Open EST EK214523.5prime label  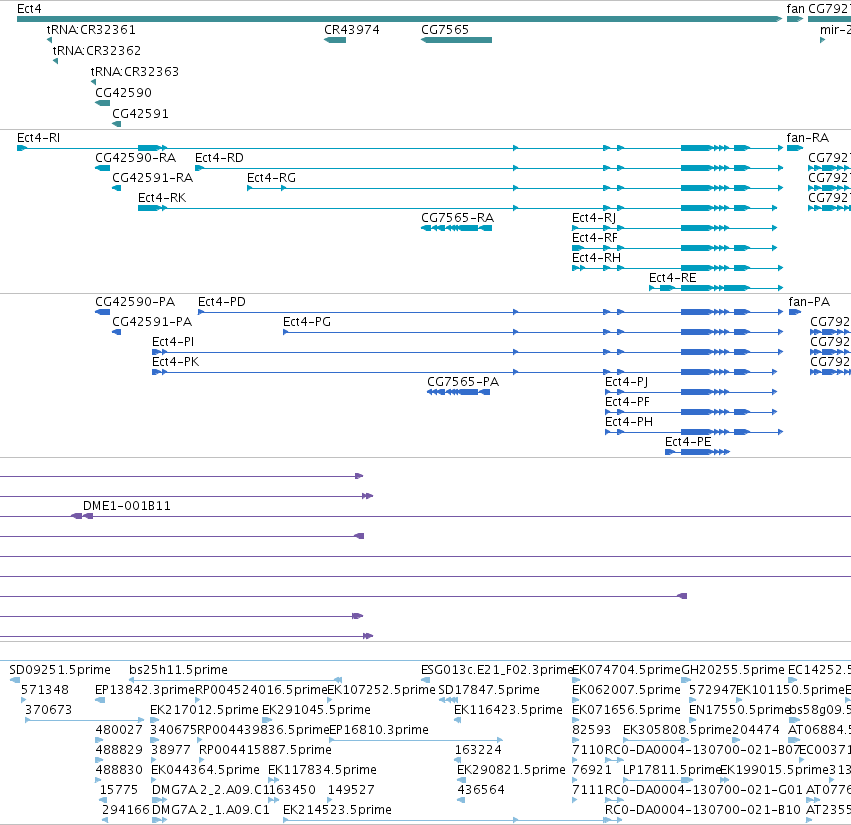coord(337,810)
